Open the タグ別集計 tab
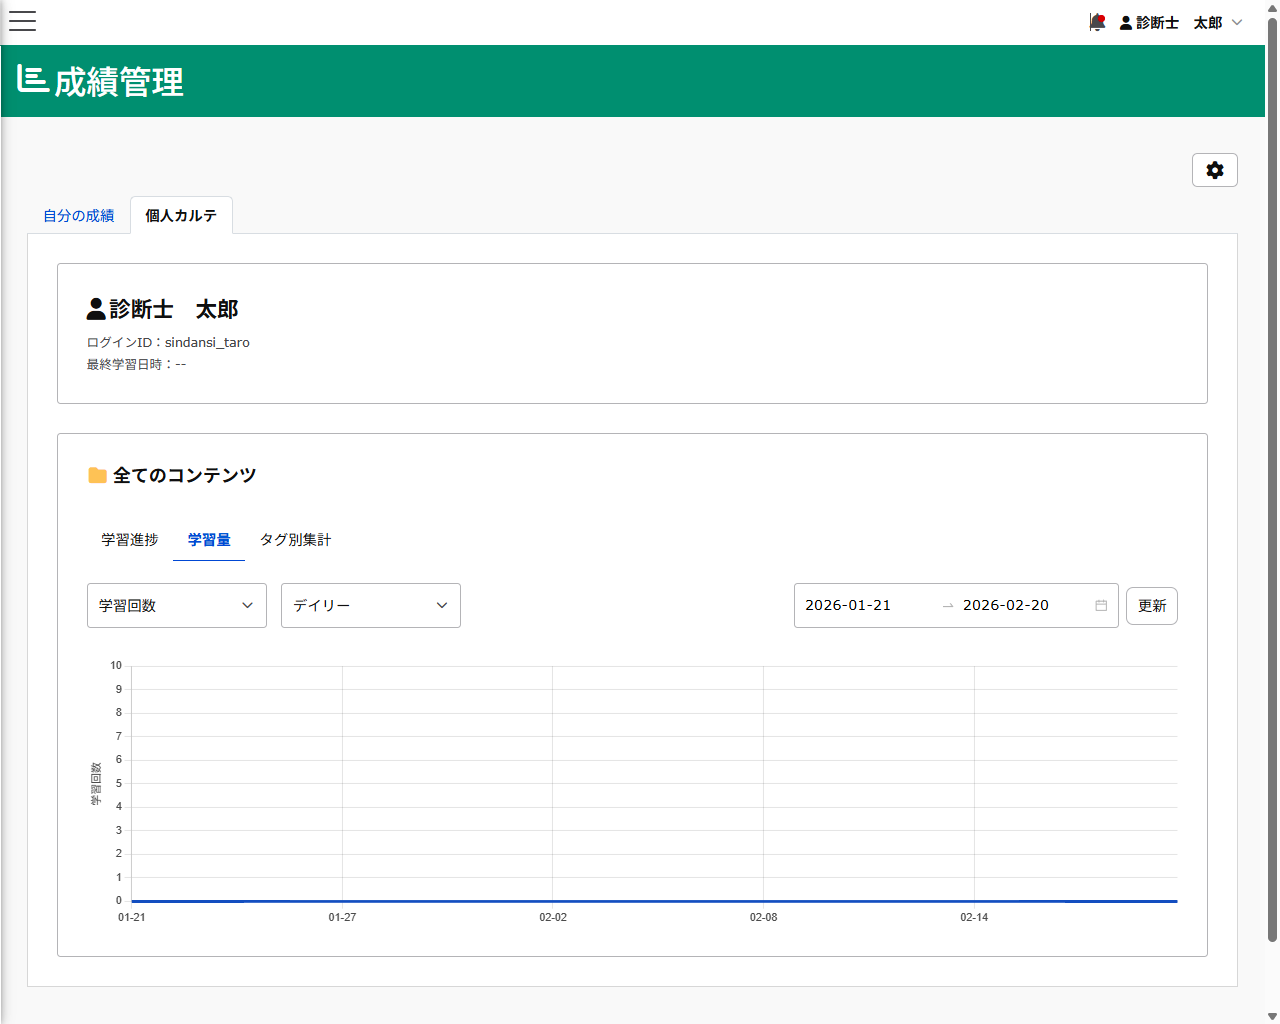Viewport: 1280px width, 1024px height. (x=295, y=539)
